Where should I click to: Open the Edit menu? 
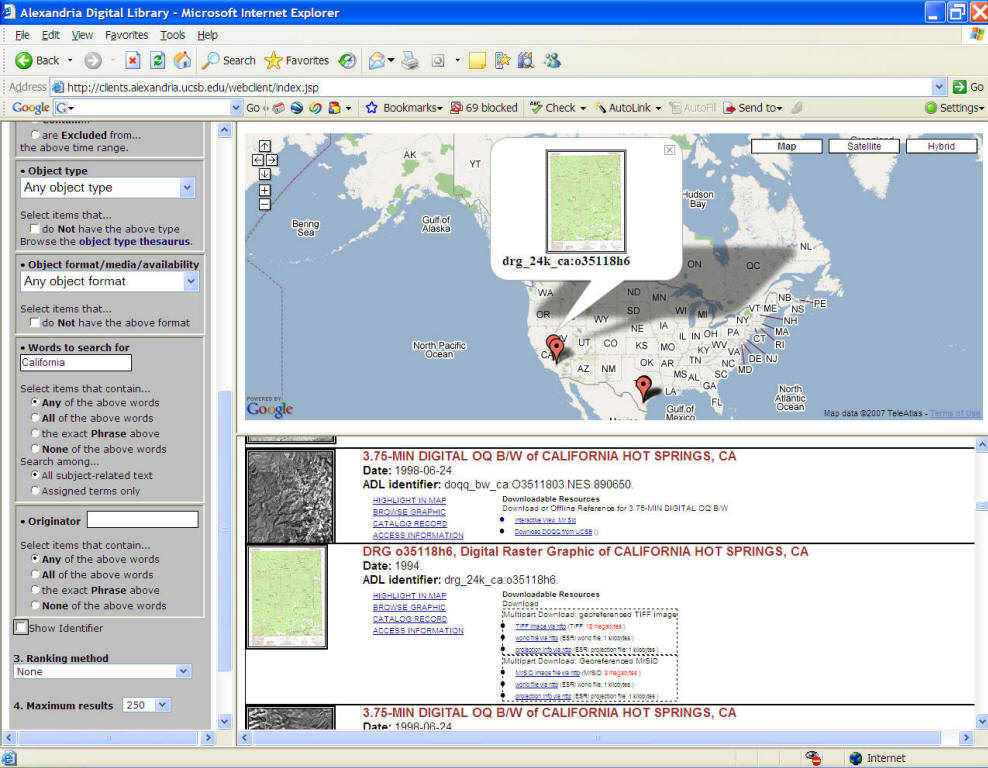click(x=50, y=35)
